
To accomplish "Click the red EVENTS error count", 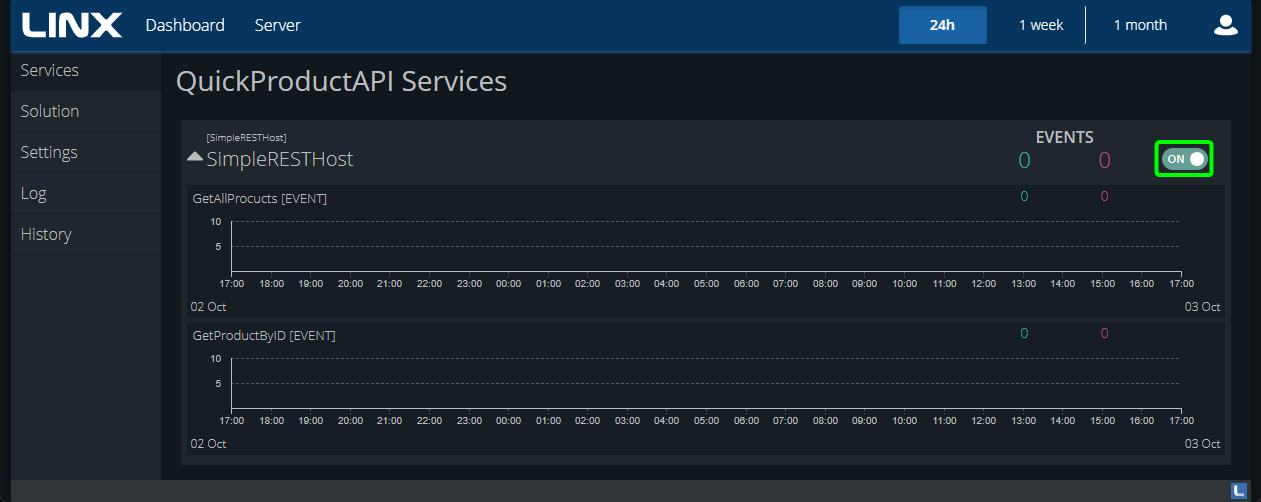I will tap(1104, 160).
